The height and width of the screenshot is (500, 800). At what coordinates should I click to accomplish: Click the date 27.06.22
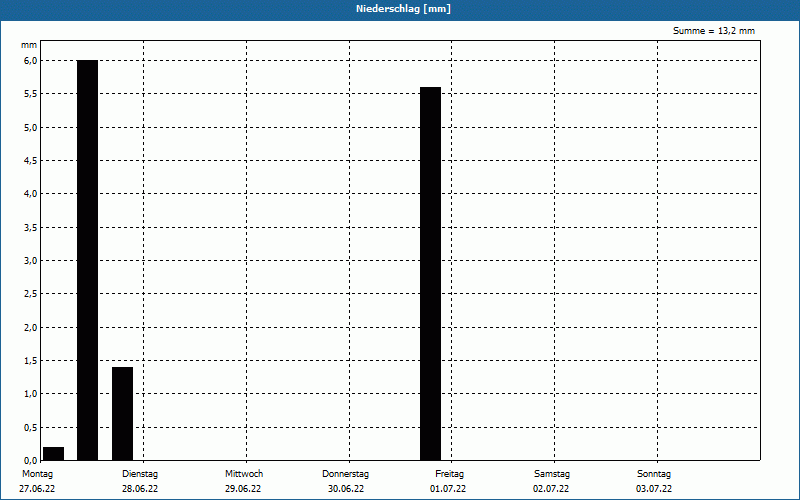pyautogui.click(x=37, y=488)
